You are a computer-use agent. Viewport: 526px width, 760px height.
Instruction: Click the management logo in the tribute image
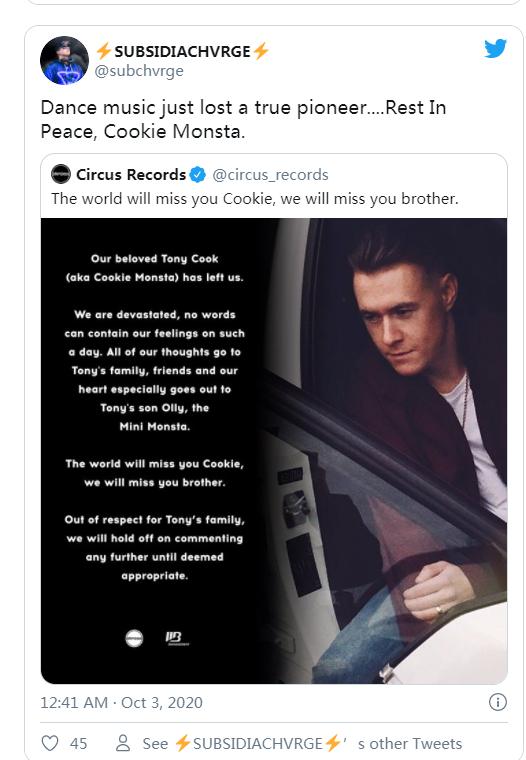pyautogui.click(x=177, y=638)
